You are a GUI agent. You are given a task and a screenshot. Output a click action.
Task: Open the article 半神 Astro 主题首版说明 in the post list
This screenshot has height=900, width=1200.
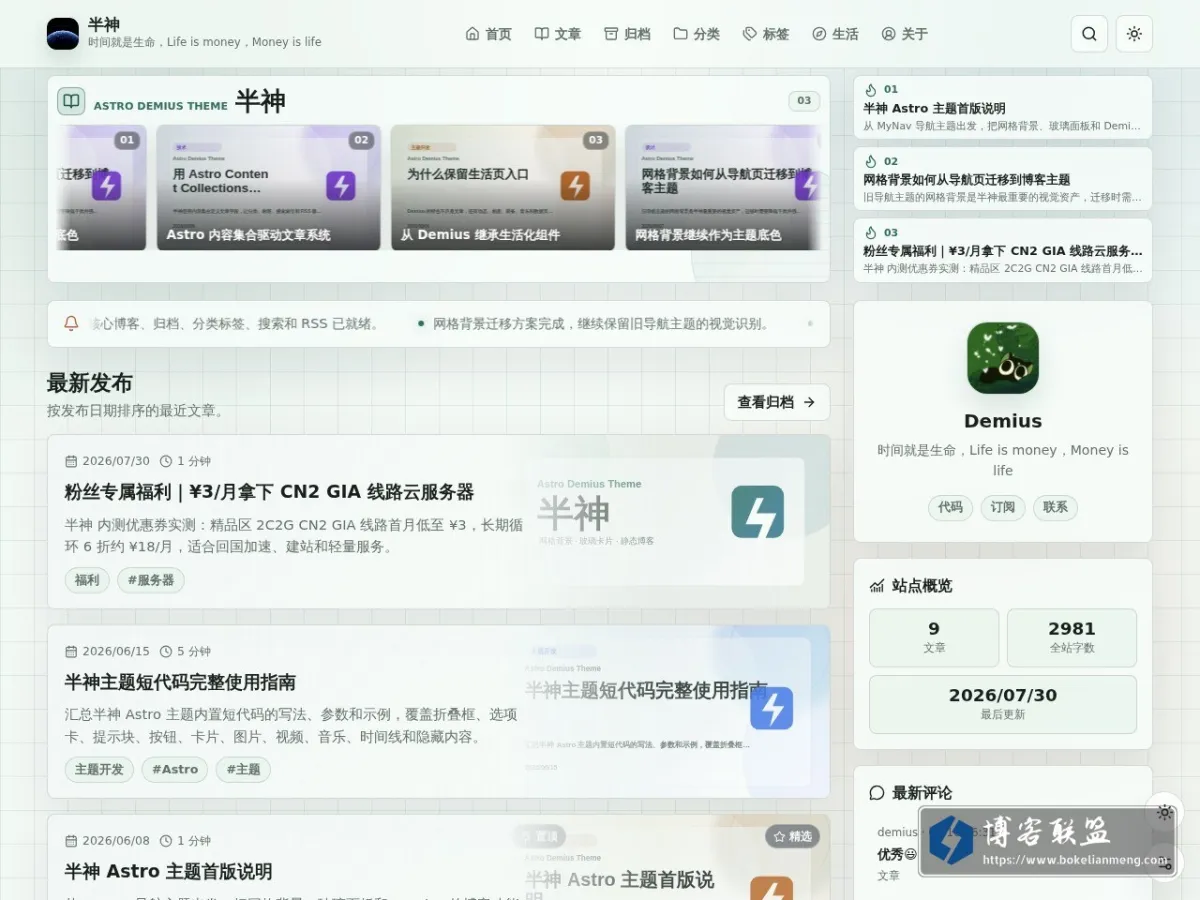168,872
